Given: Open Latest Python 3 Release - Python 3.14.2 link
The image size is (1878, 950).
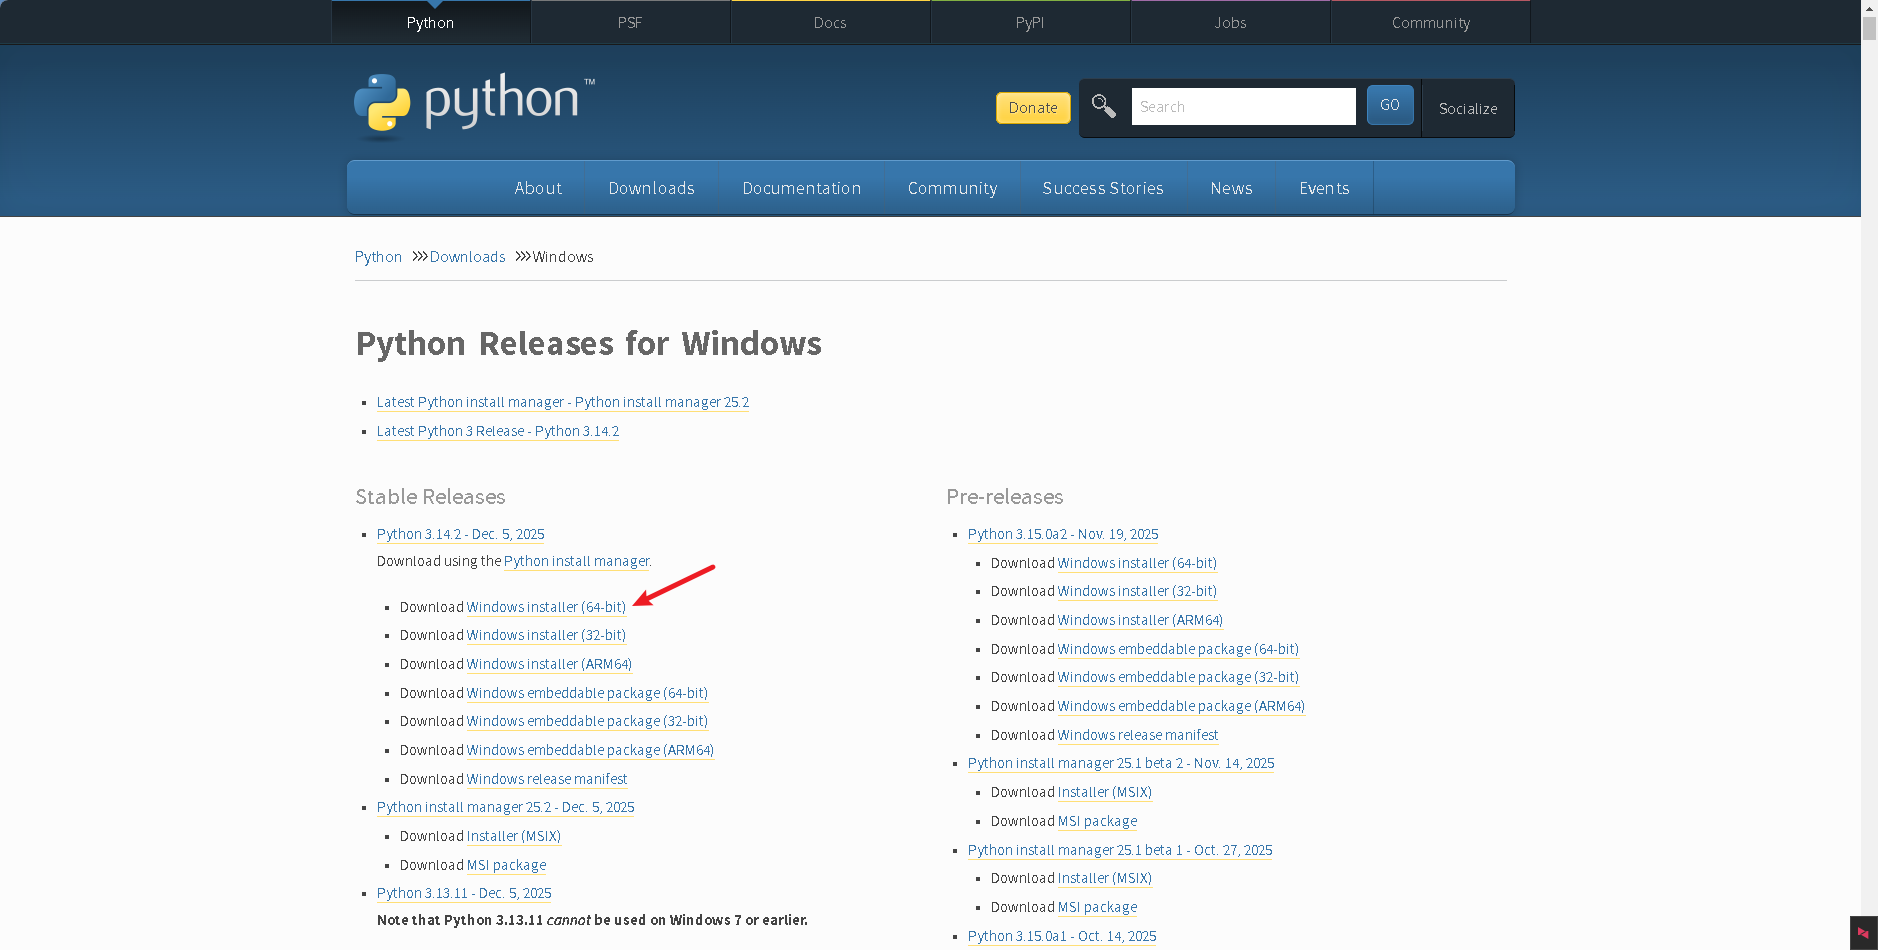Looking at the screenshot, I should [x=497, y=431].
